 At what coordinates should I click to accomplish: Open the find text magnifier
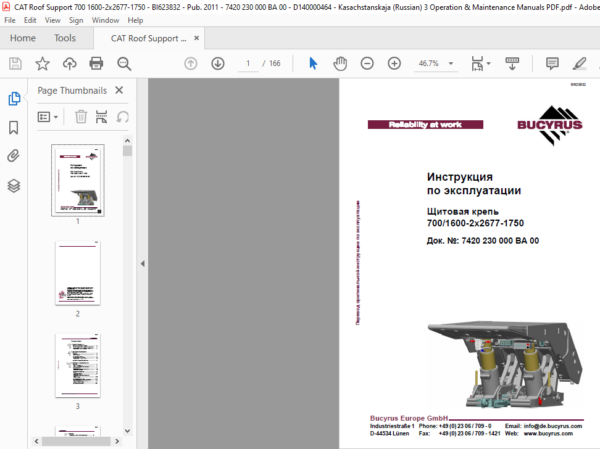coord(124,64)
